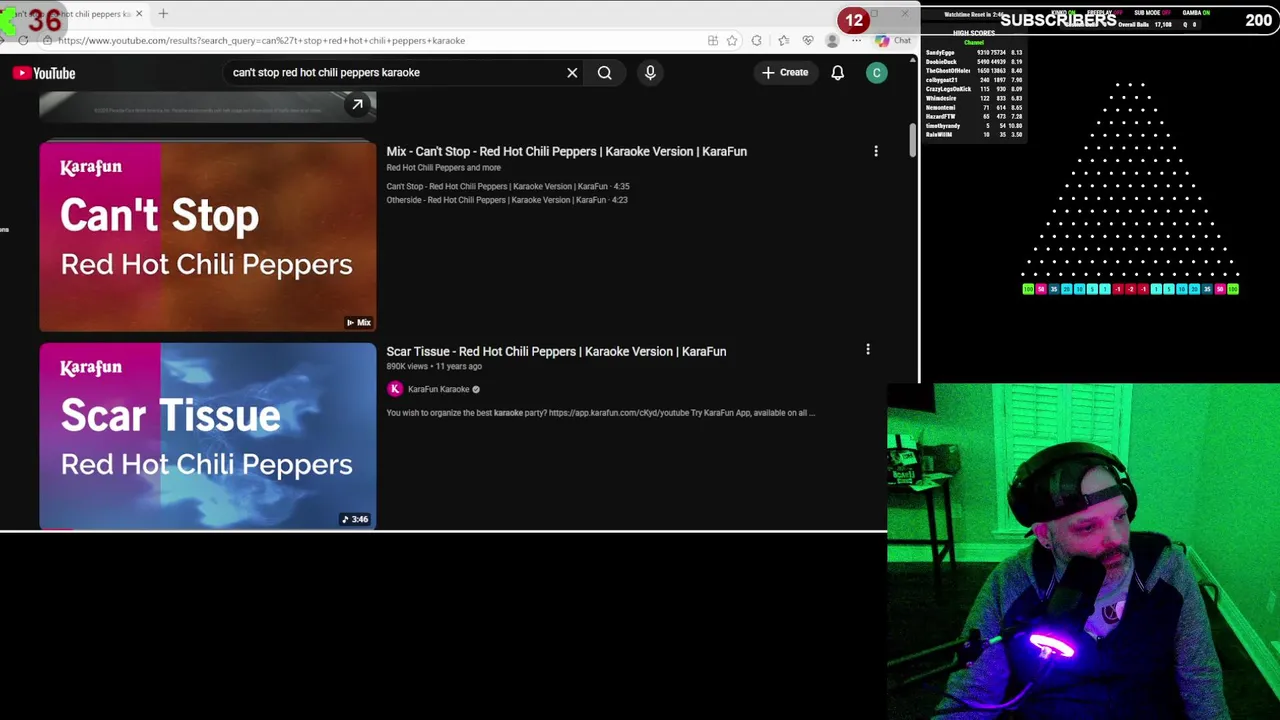Open the Can't Stop karaoke thumbnail
Screen dimensions: 1280x720
208,236
